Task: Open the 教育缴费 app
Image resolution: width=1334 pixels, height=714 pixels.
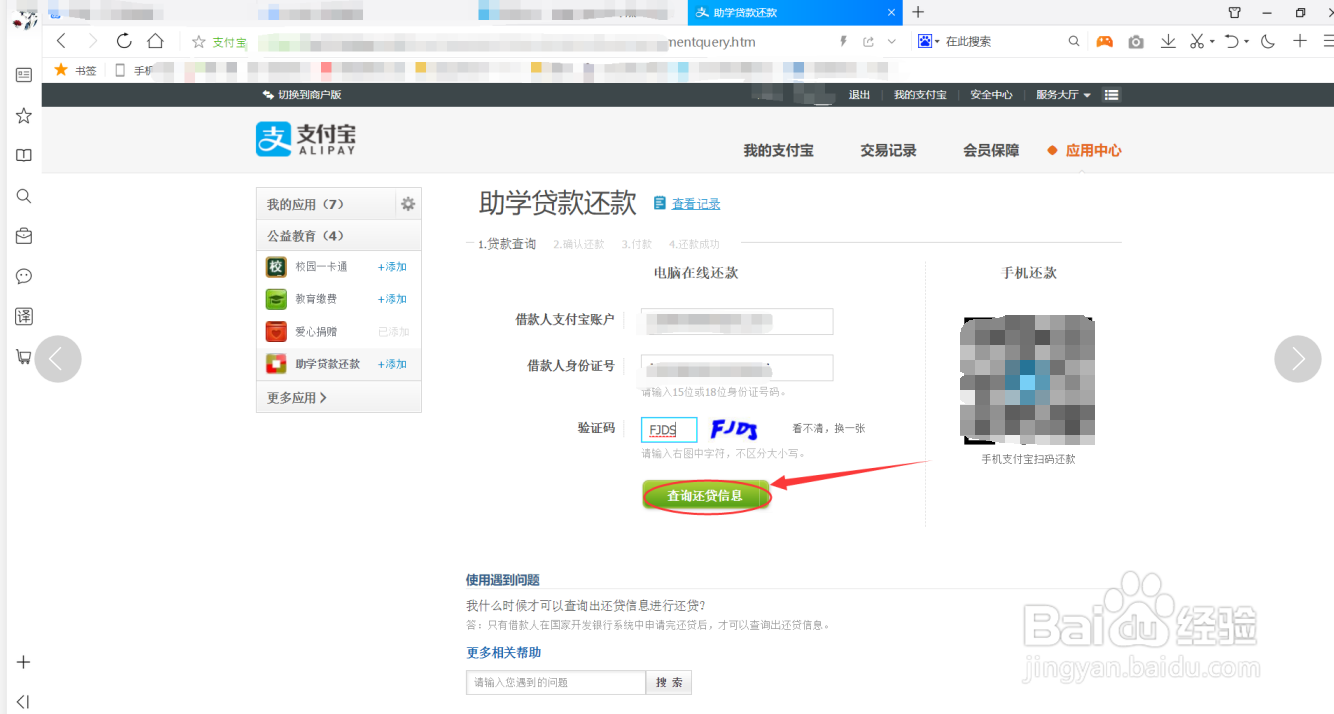Action: 315,299
